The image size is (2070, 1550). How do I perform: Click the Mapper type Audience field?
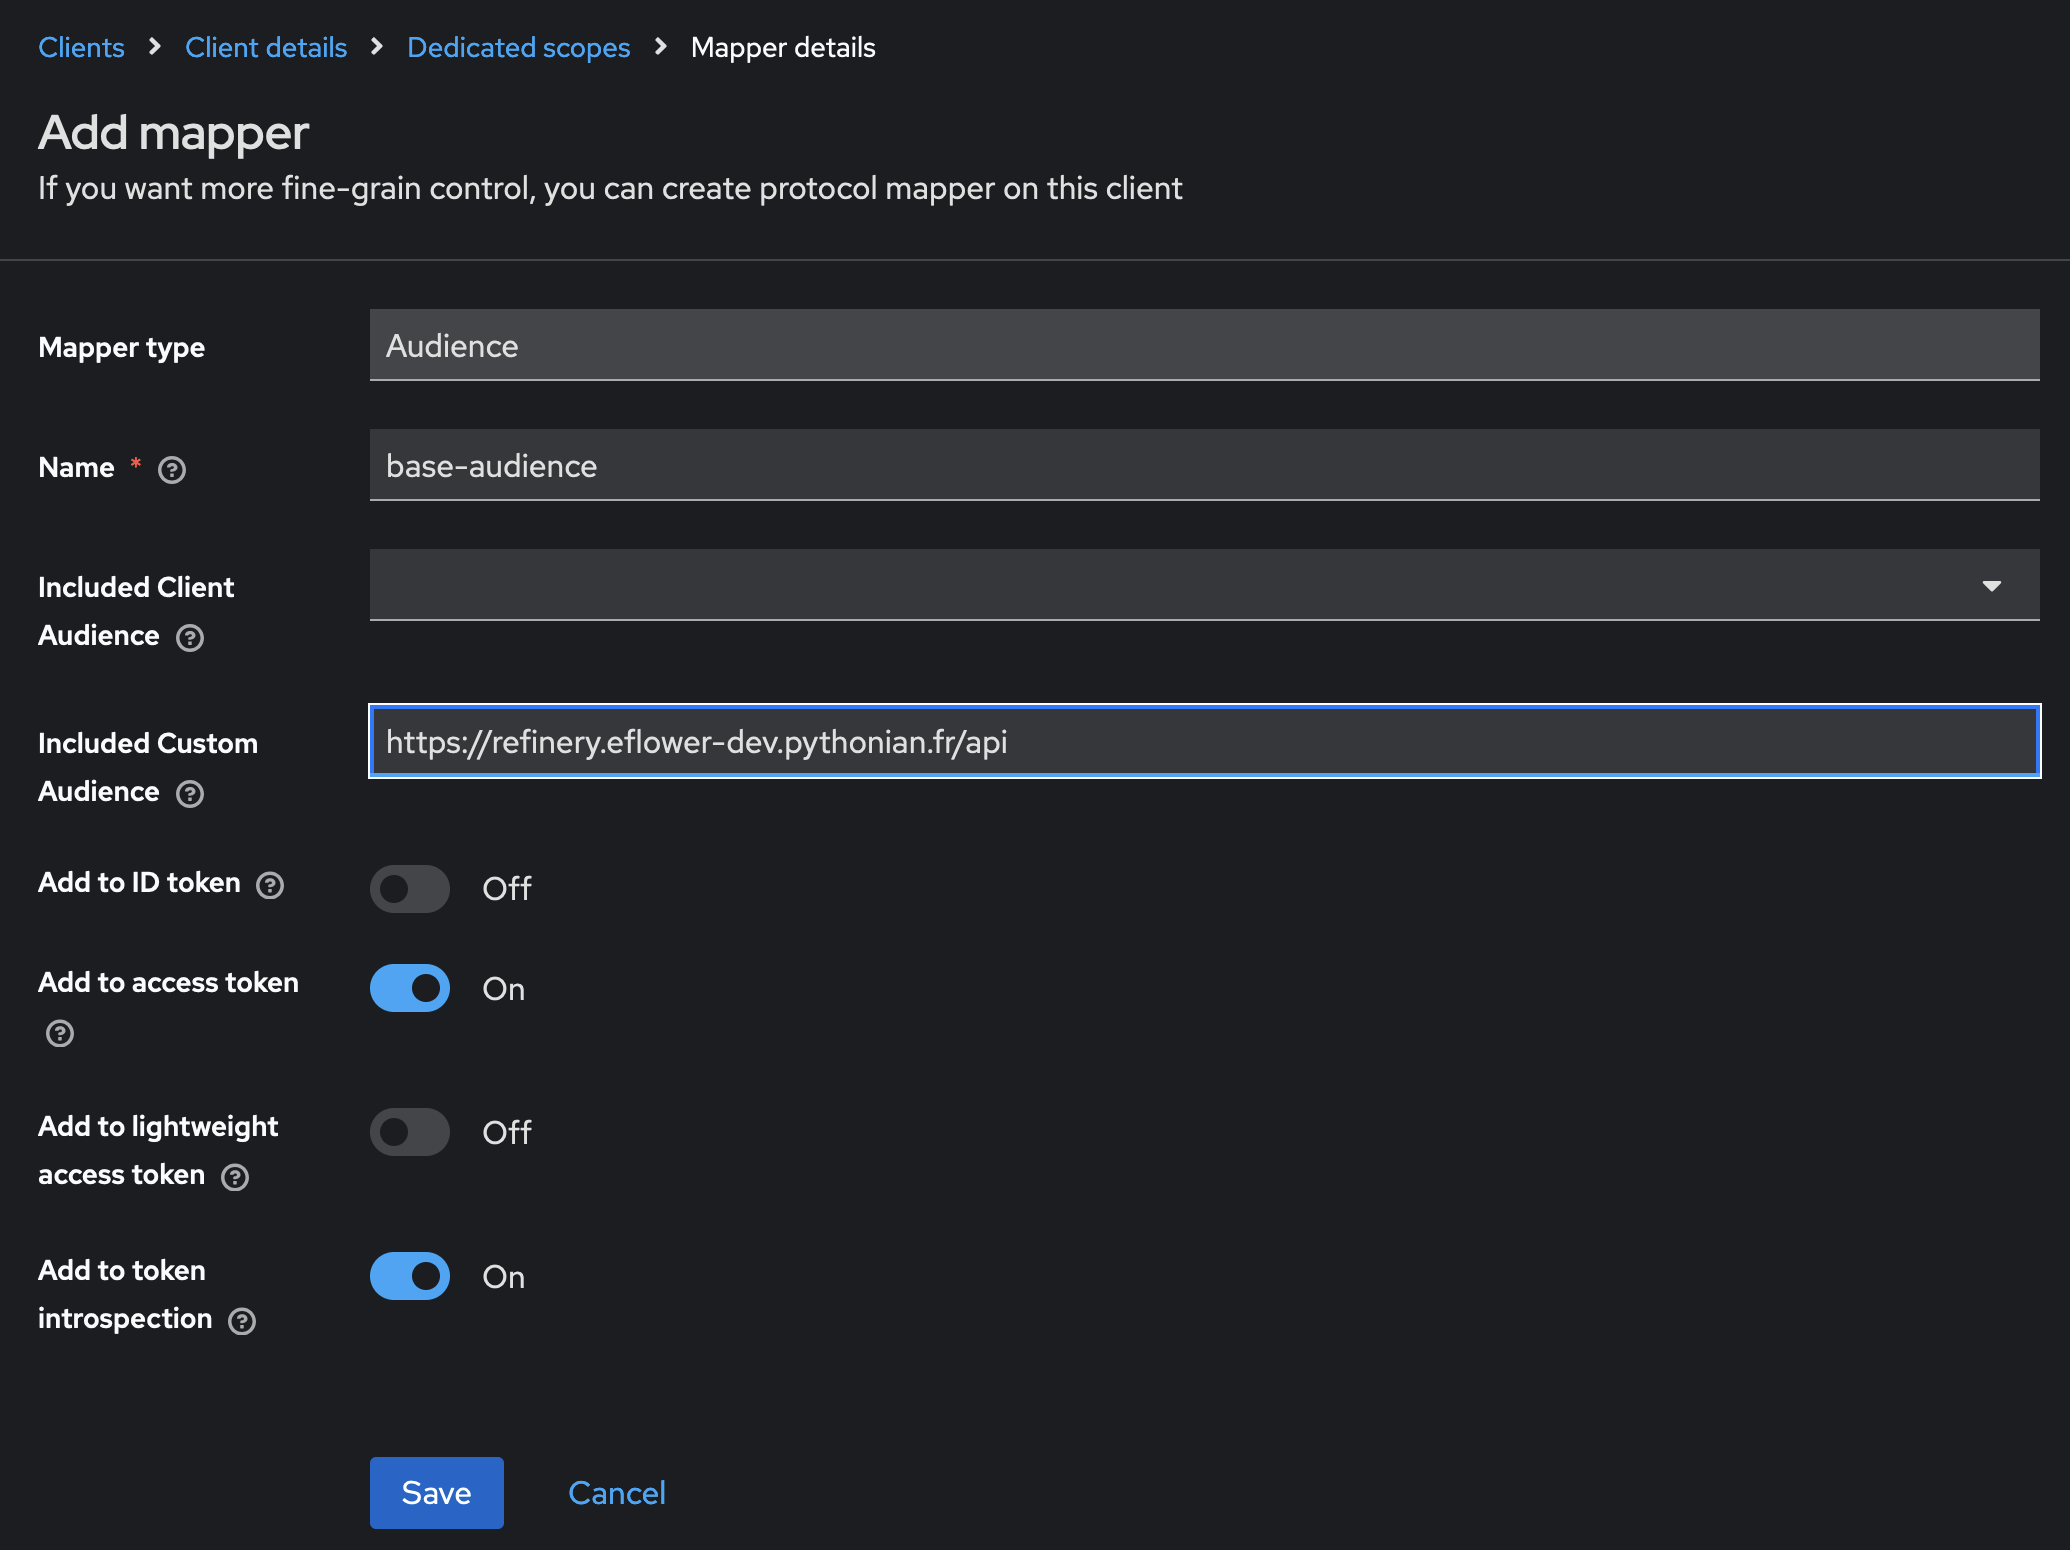(1204, 345)
